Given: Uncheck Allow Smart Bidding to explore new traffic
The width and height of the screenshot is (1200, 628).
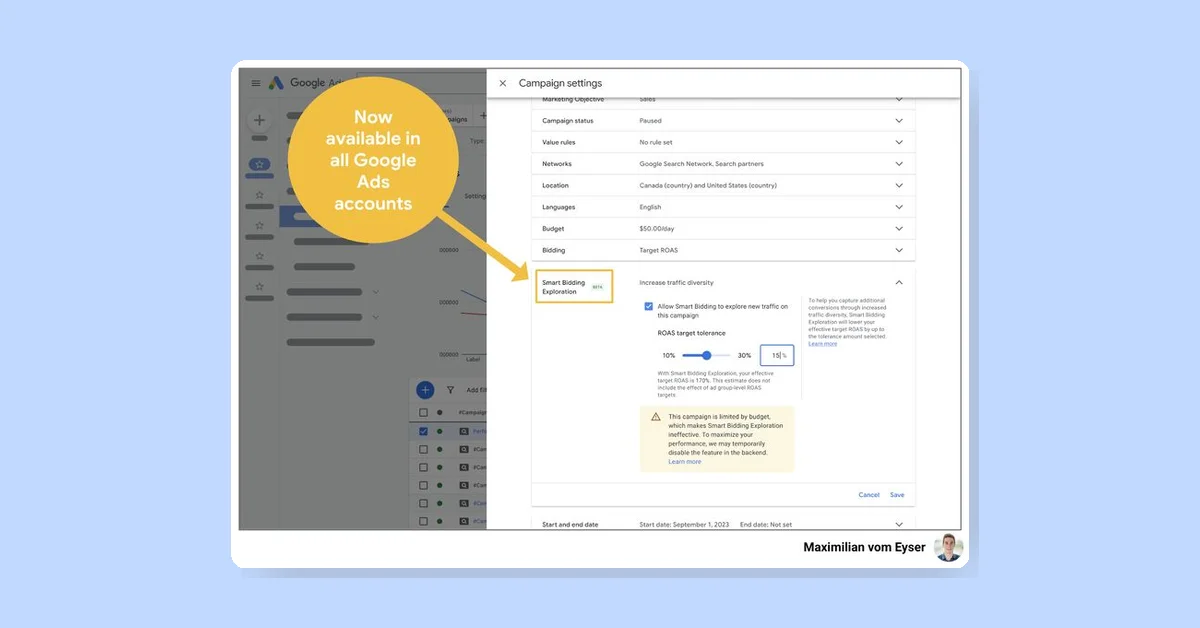Looking at the screenshot, I should point(649,306).
